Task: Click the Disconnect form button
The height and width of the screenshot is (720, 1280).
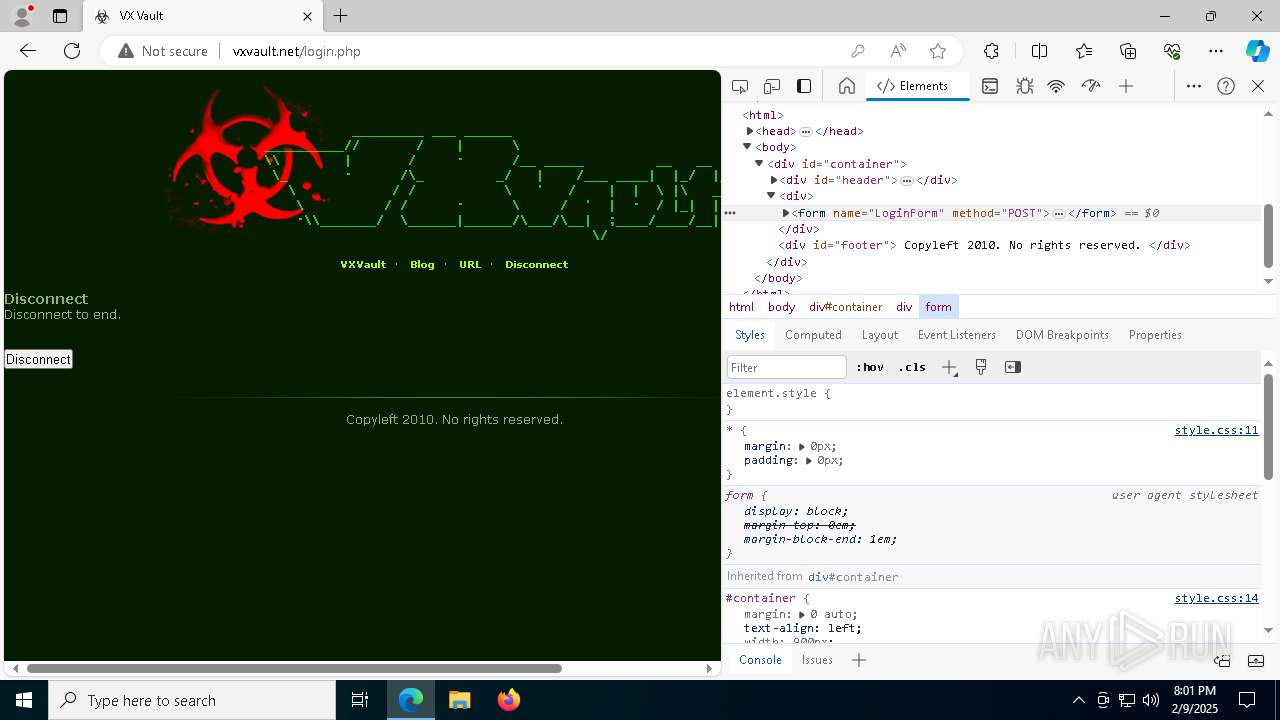Action: 39,359
